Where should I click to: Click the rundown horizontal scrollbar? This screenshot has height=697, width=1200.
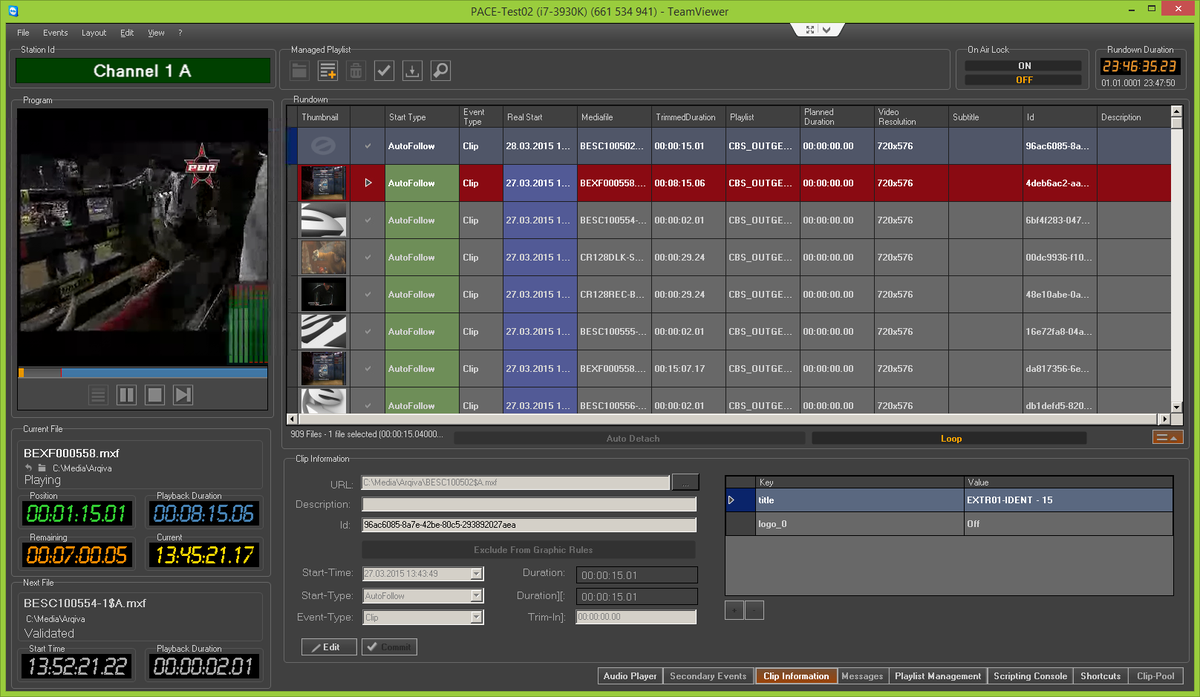[x=729, y=419]
